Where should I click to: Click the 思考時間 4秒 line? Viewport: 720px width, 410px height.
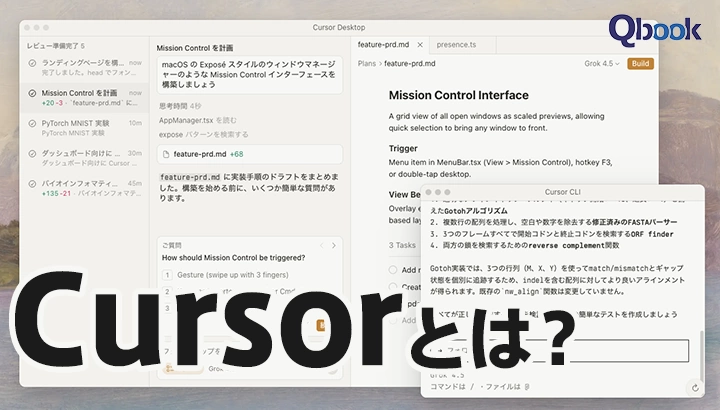point(180,106)
